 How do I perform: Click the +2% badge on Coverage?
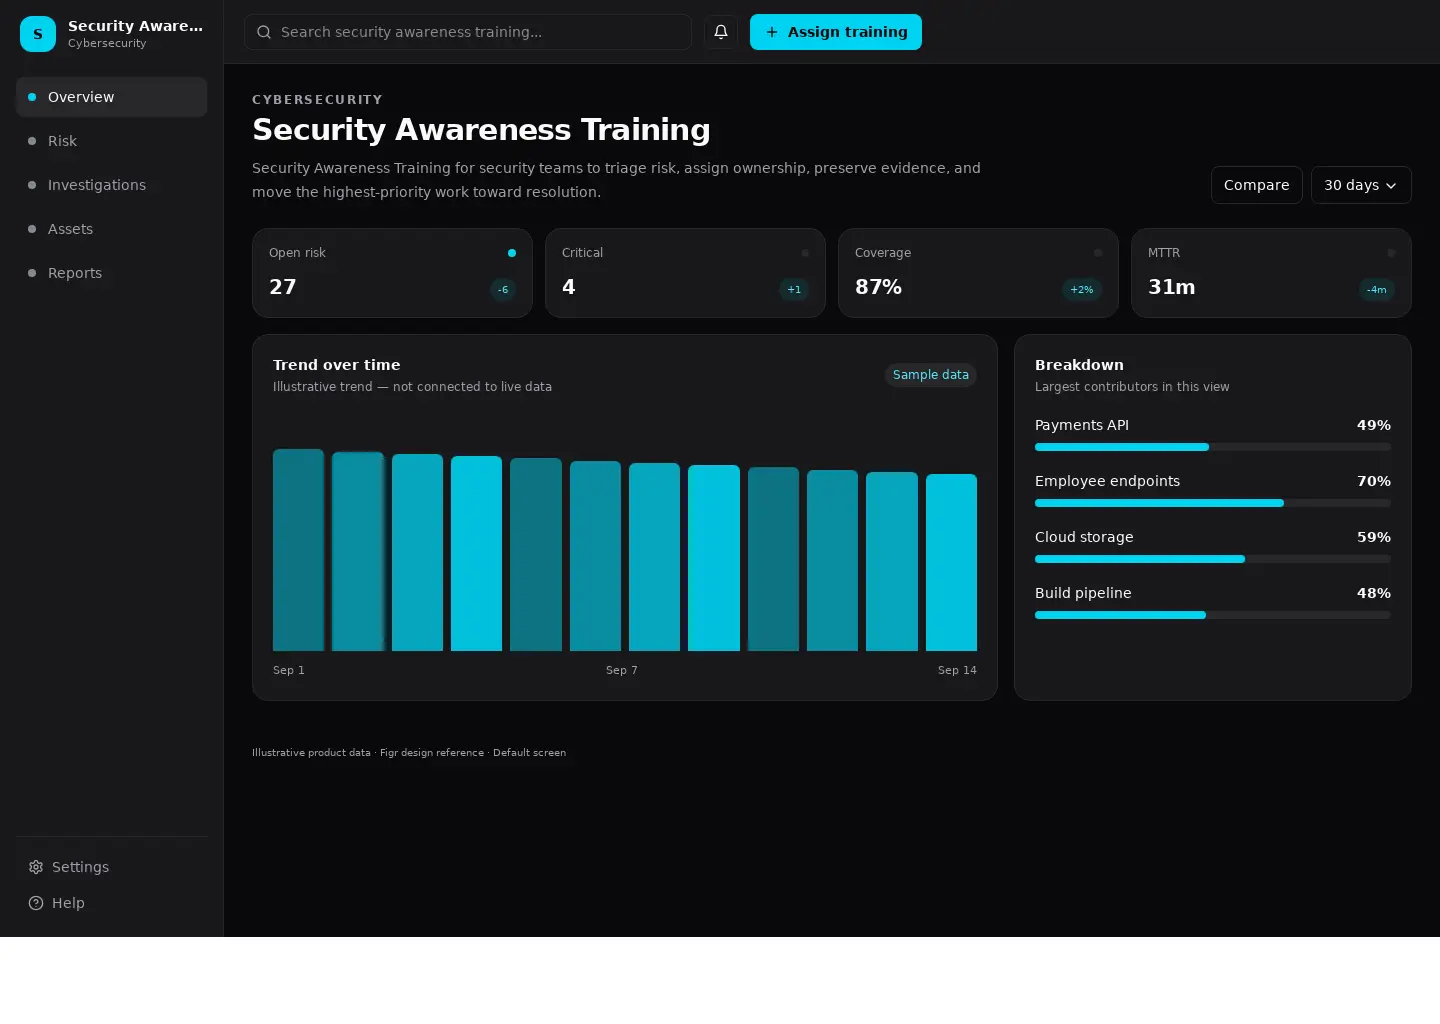tap(1082, 290)
